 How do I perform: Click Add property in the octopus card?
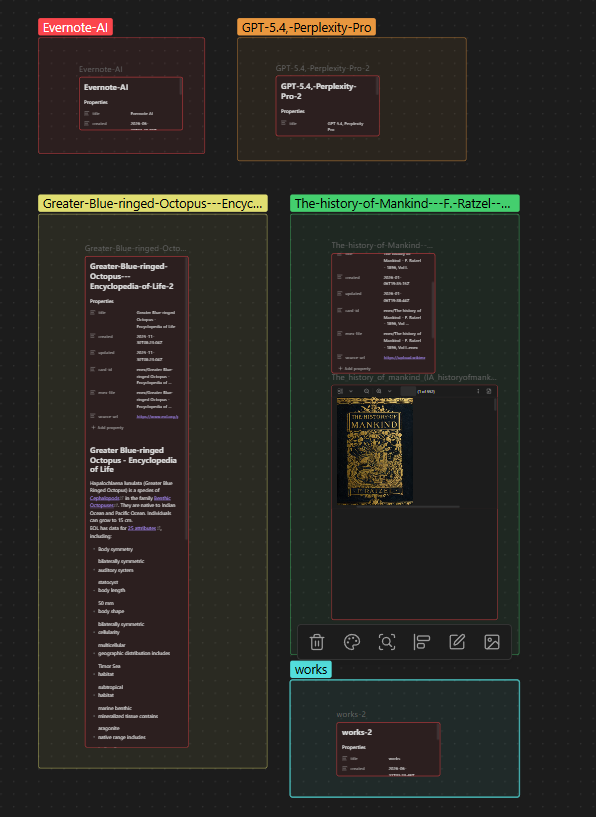(x=108, y=428)
